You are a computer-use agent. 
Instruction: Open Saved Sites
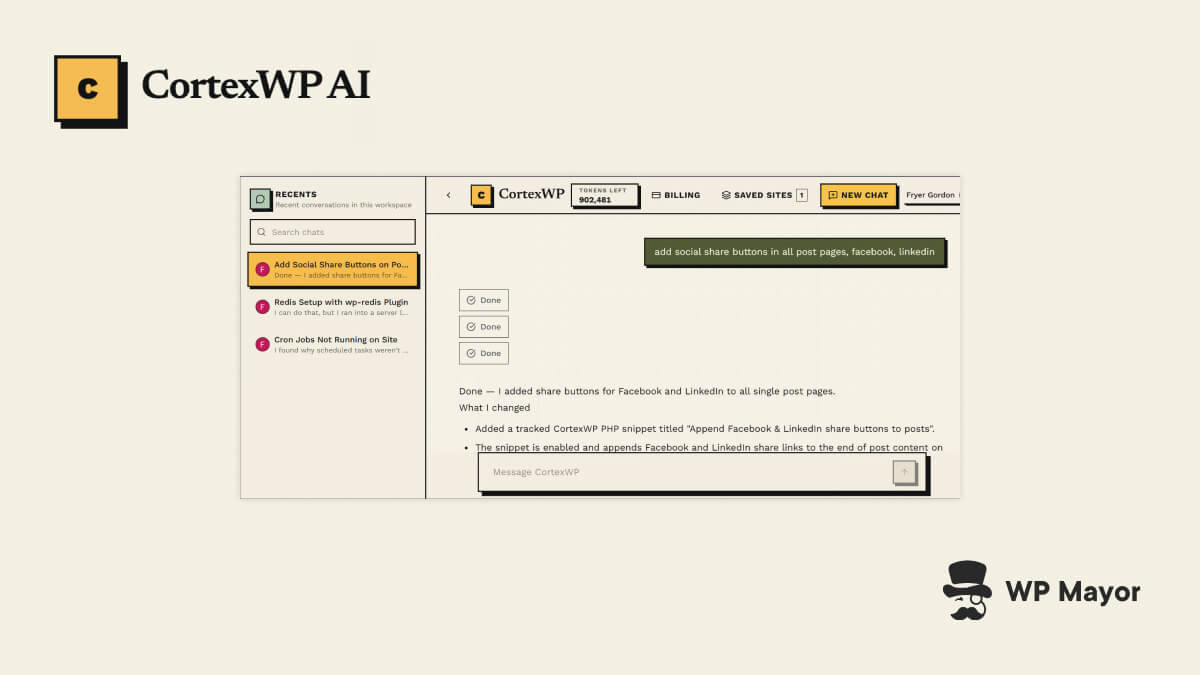coord(764,195)
